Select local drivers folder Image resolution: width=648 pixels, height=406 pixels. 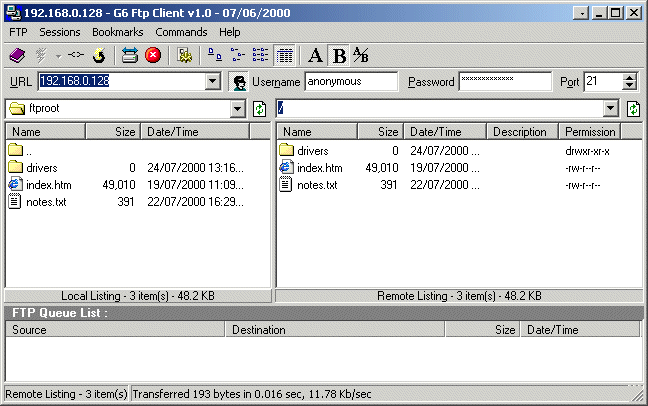pos(33,167)
